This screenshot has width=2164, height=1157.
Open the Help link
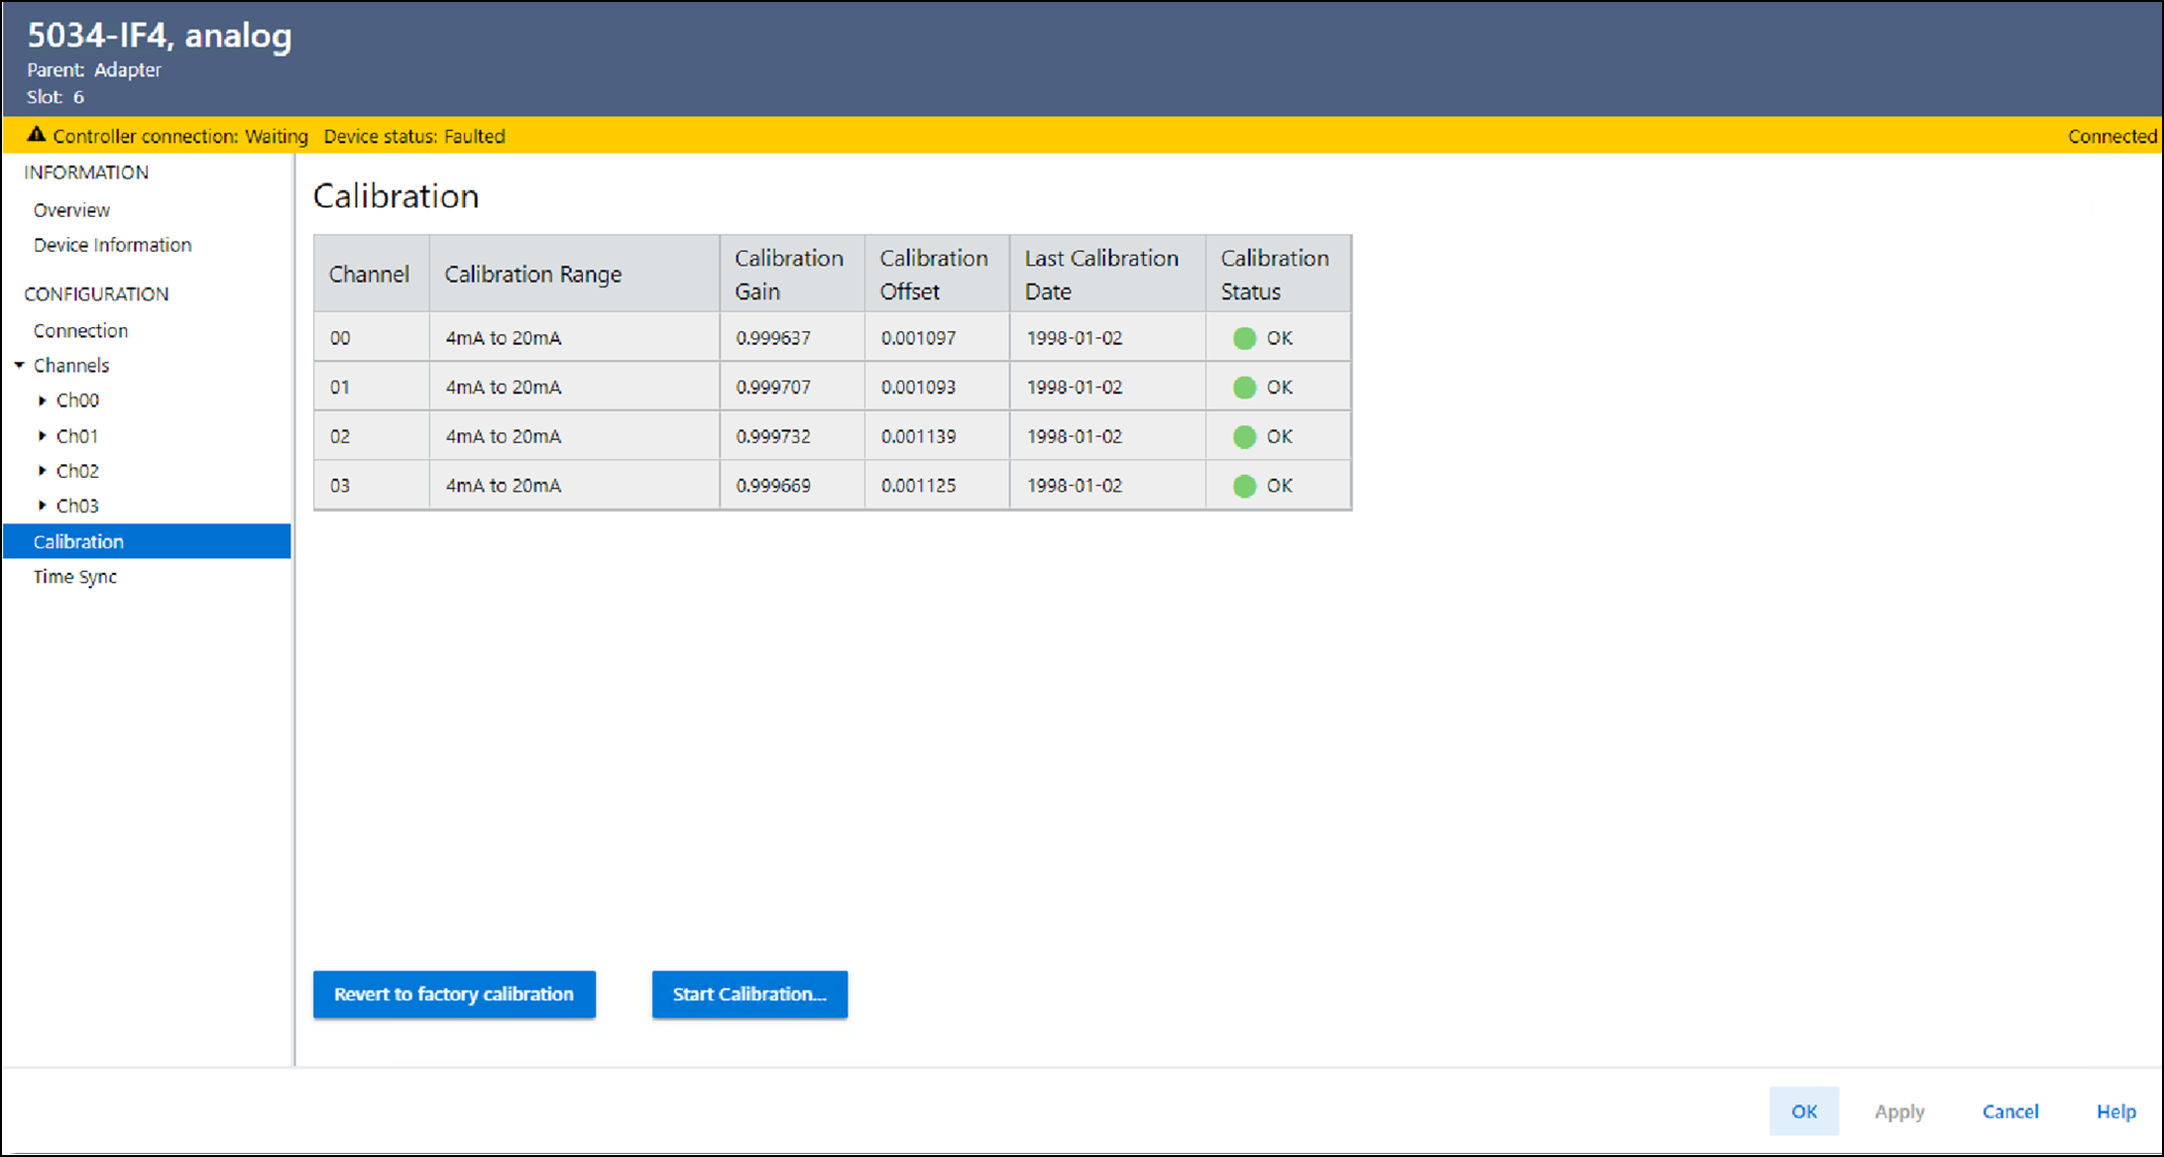(2115, 1111)
